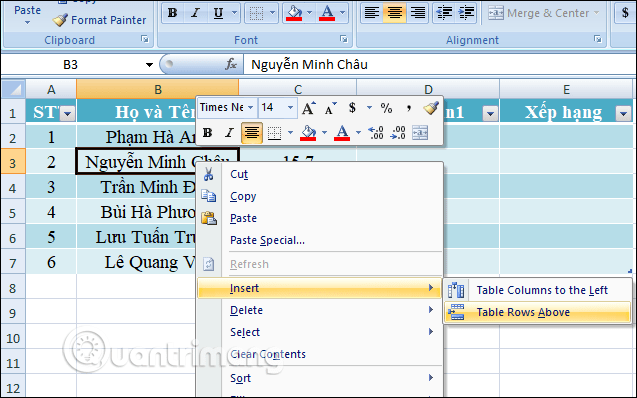Click the Name Box showing B3
The image size is (637, 398).
[x=71, y=65]
